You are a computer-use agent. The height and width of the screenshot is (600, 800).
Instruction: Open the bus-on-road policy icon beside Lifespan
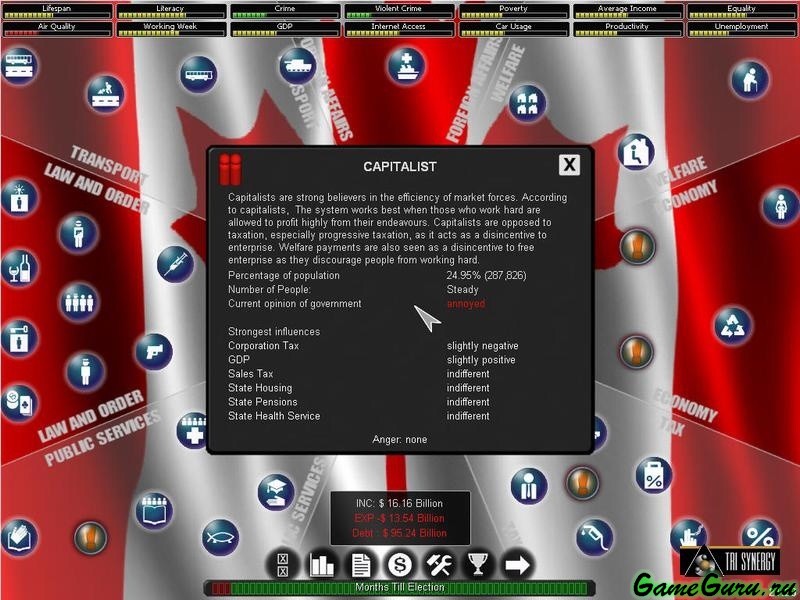(19, 65)
